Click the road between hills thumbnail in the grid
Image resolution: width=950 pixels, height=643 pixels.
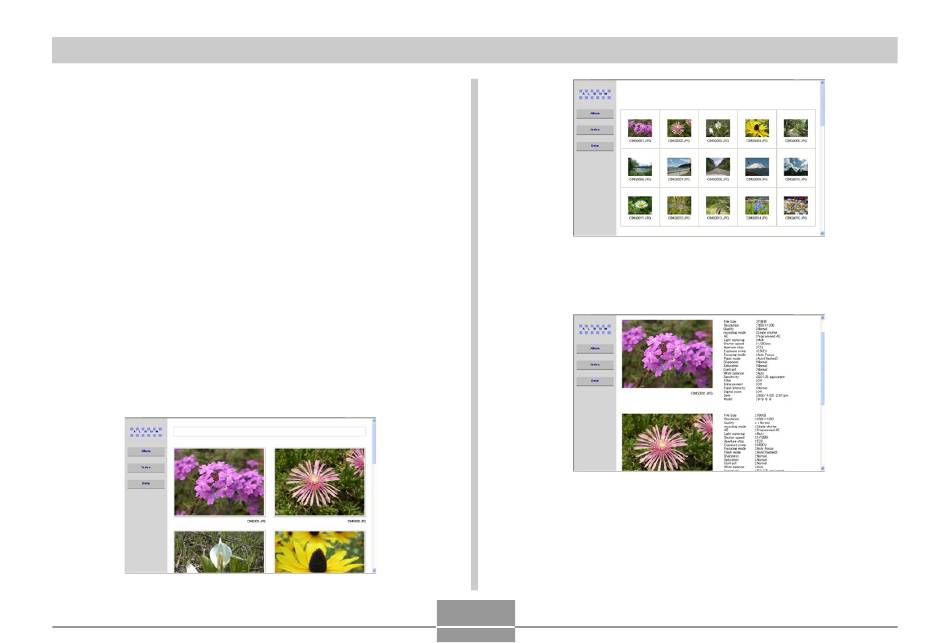[x=717, y=166]
